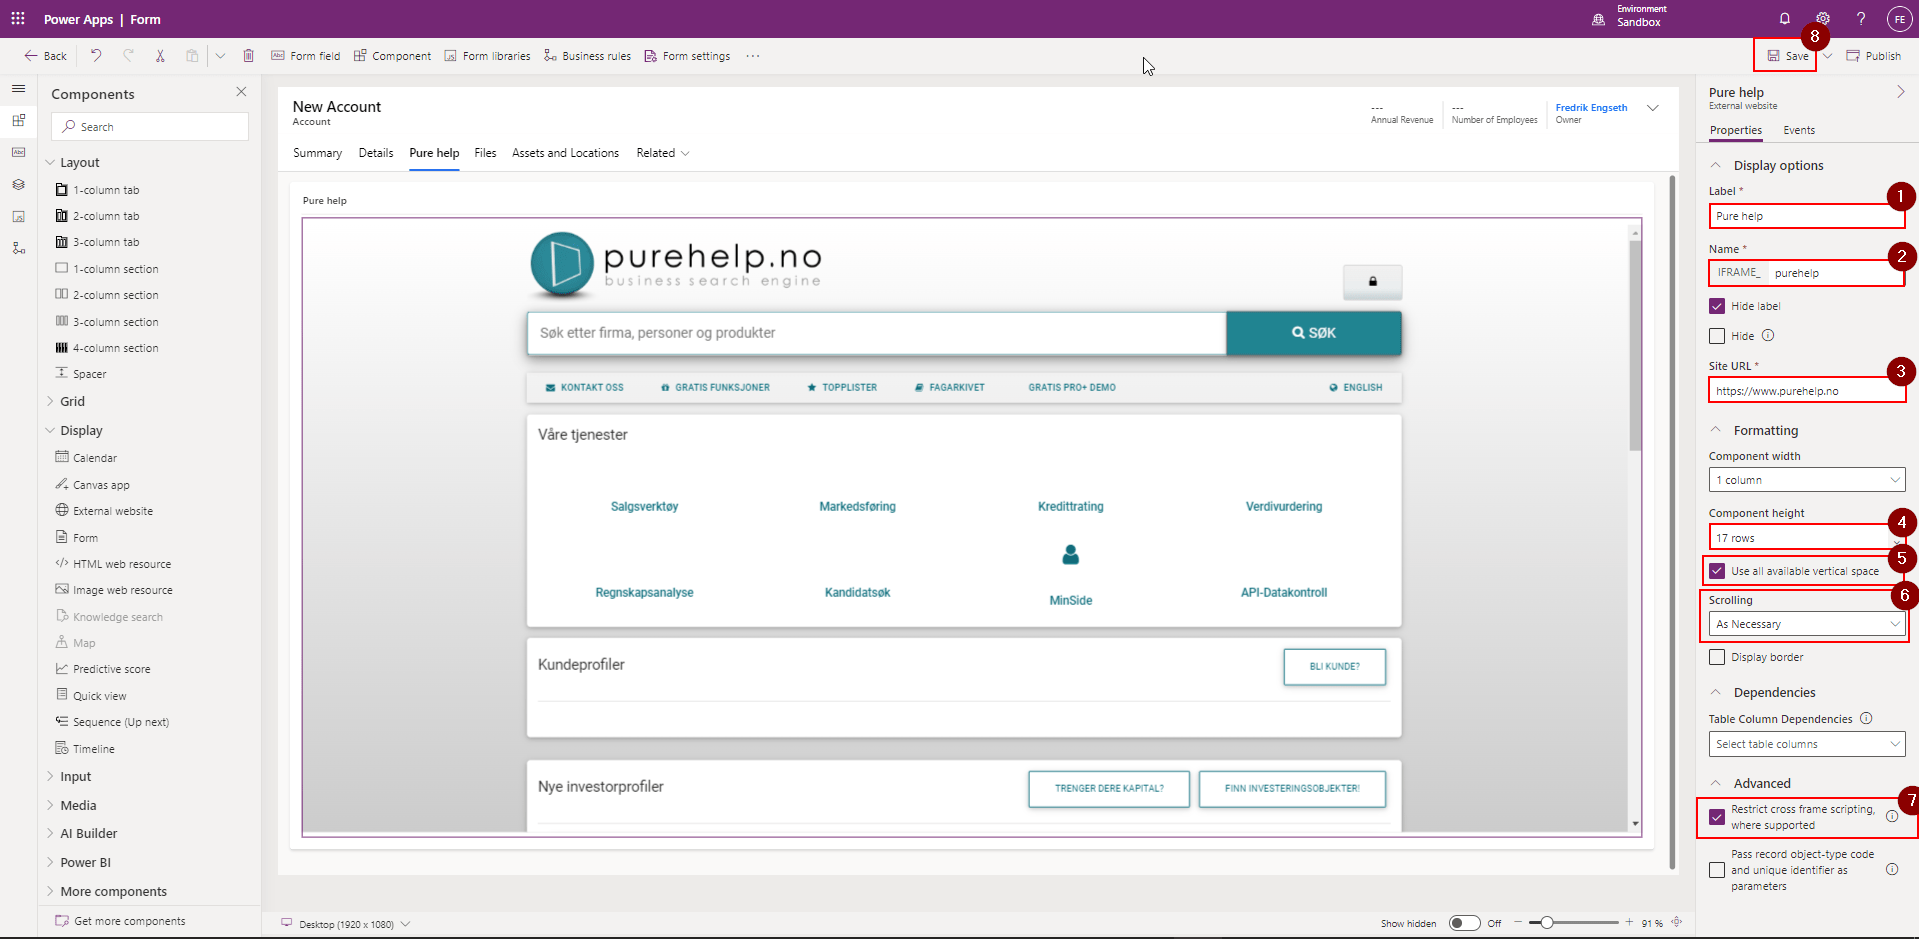Collapse the Layout section
Image resolution: width=1919 pixels, height=939 pixels.
pos(50,162)
